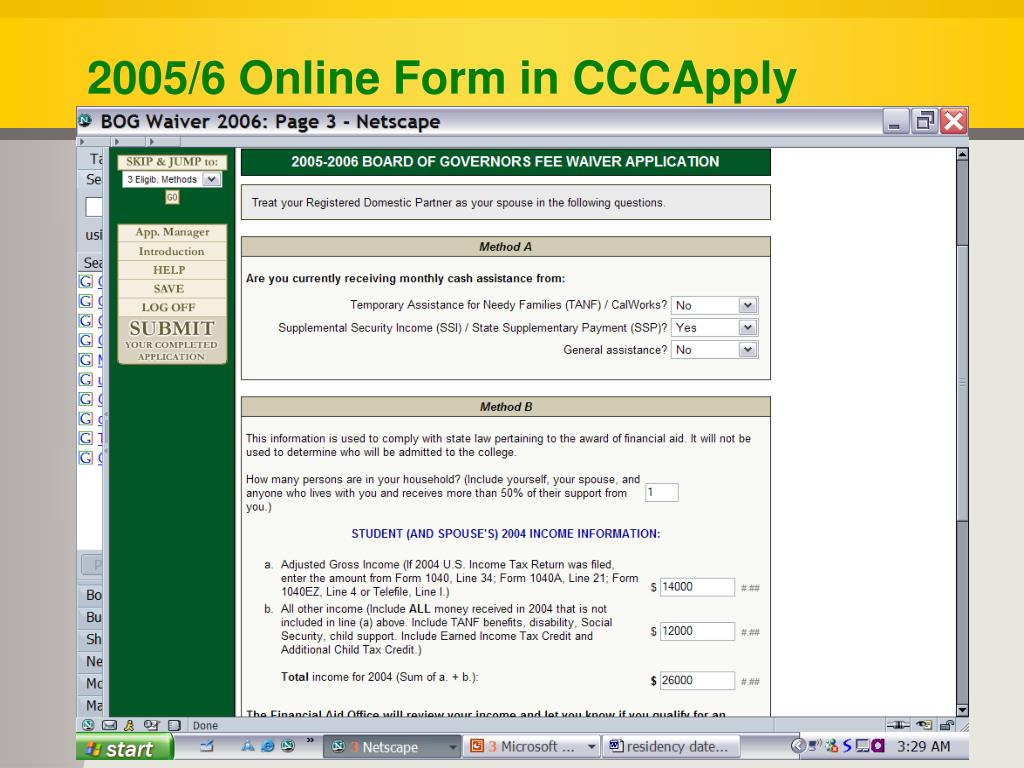
Task: Click sidebar panel search text box
Action: [94, 207]
